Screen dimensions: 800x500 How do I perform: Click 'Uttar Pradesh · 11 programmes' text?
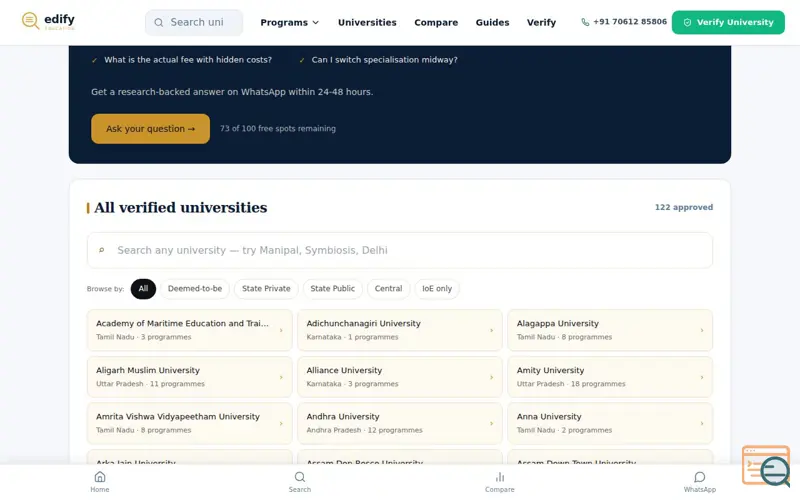click(150, 384)
